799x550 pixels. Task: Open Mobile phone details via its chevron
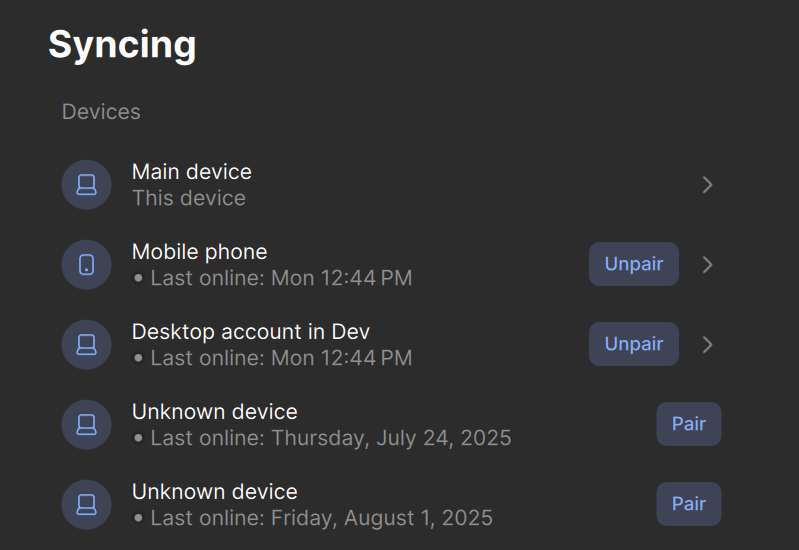(707, 265)
